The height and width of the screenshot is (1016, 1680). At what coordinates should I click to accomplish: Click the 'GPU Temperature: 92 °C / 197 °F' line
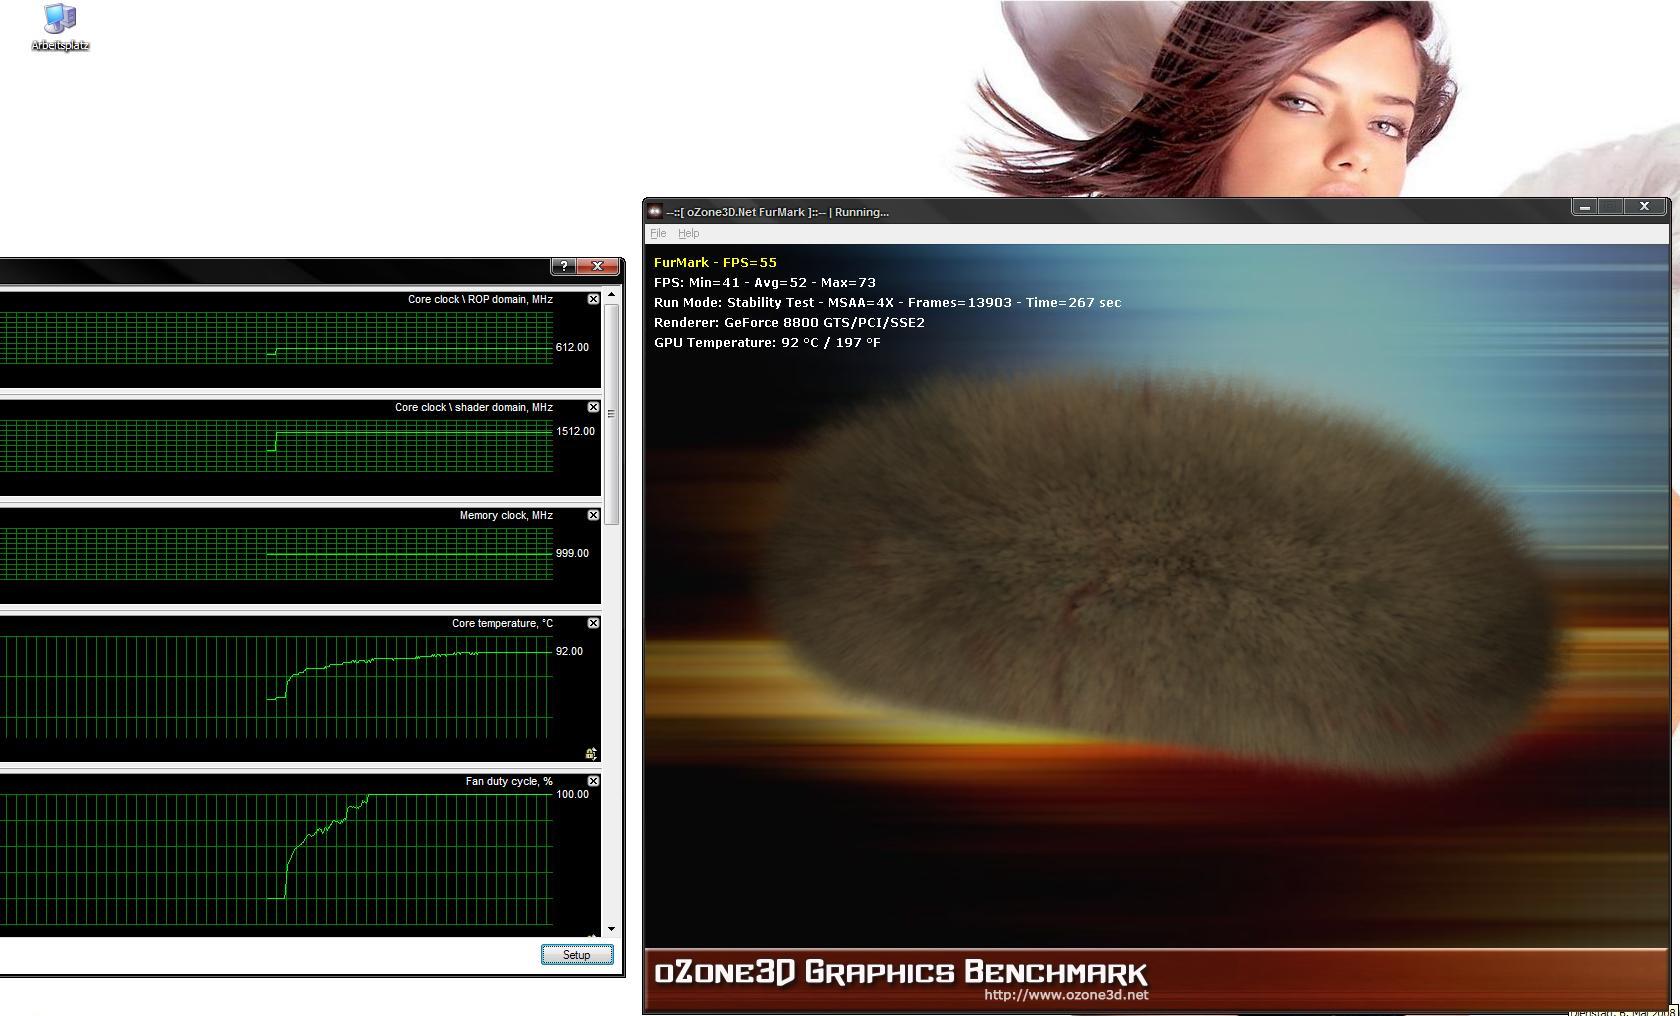767,342
